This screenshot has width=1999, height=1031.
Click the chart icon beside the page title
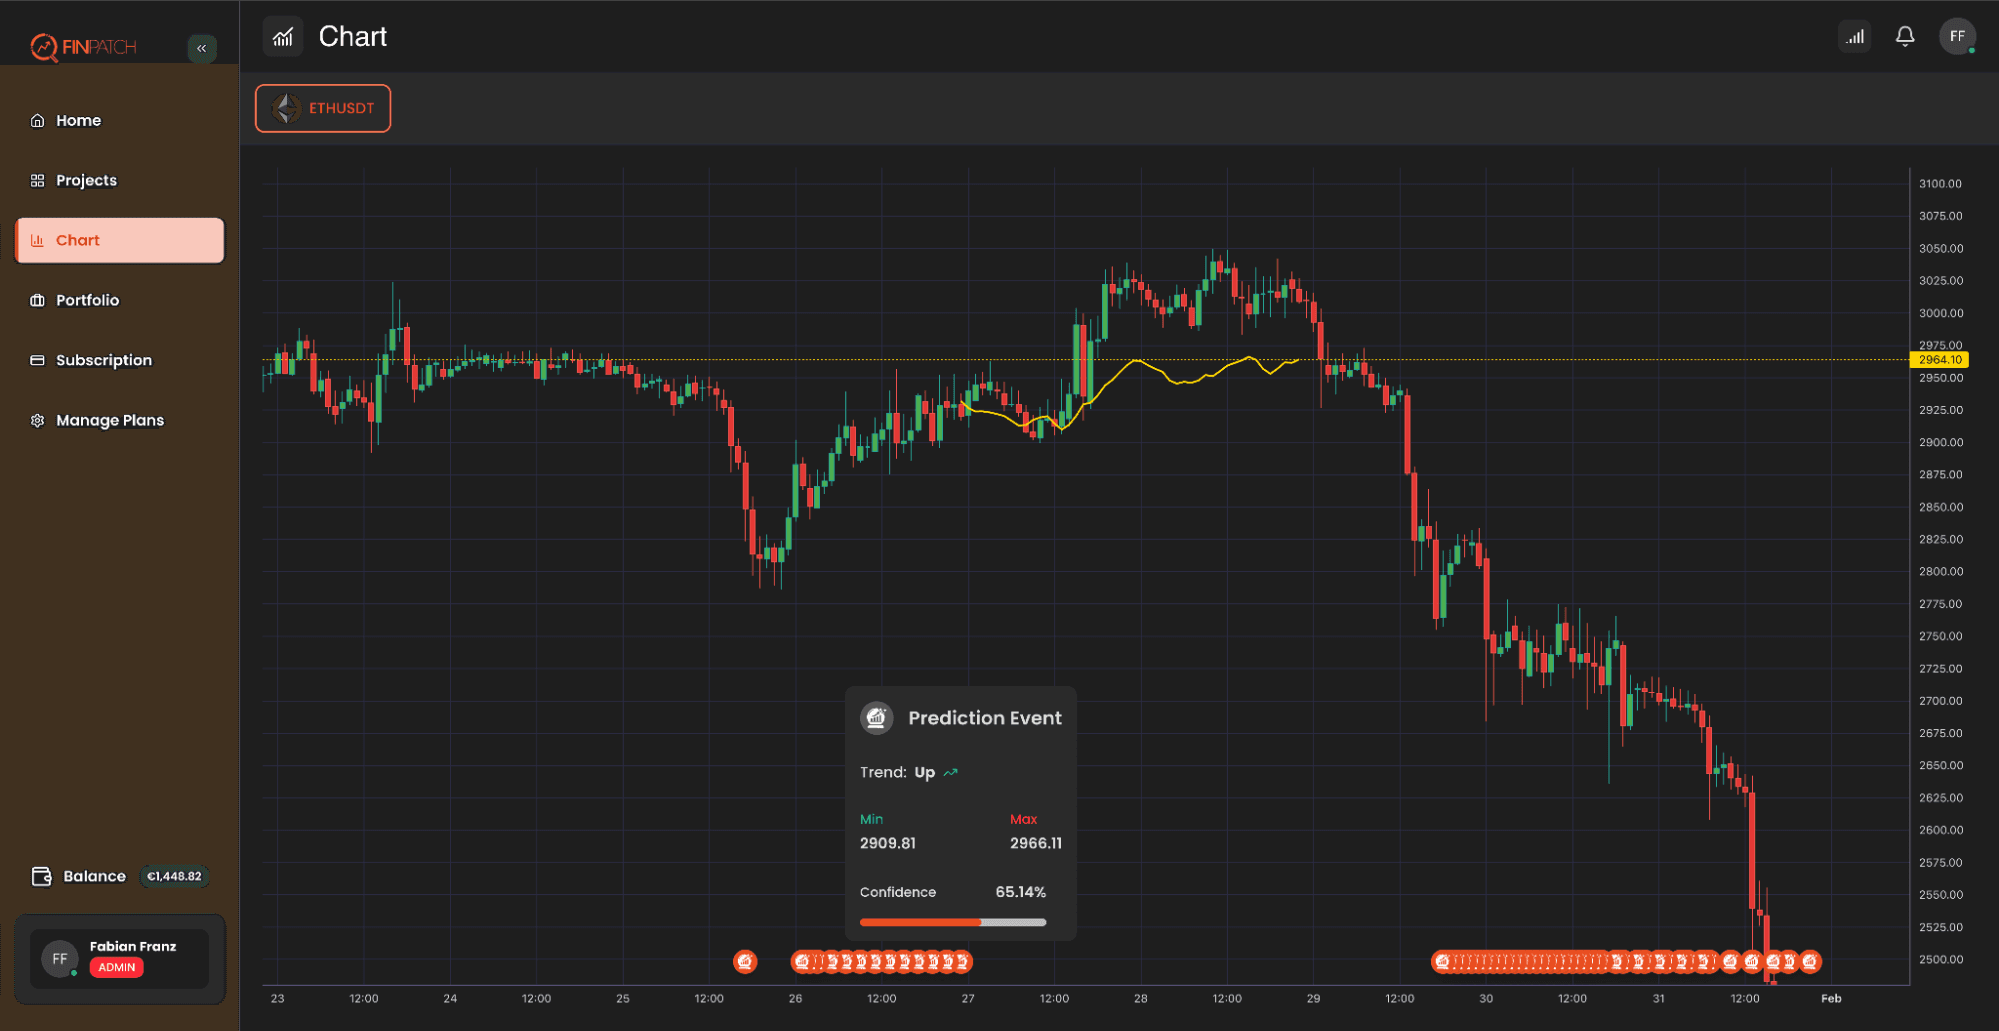(283, 36)
